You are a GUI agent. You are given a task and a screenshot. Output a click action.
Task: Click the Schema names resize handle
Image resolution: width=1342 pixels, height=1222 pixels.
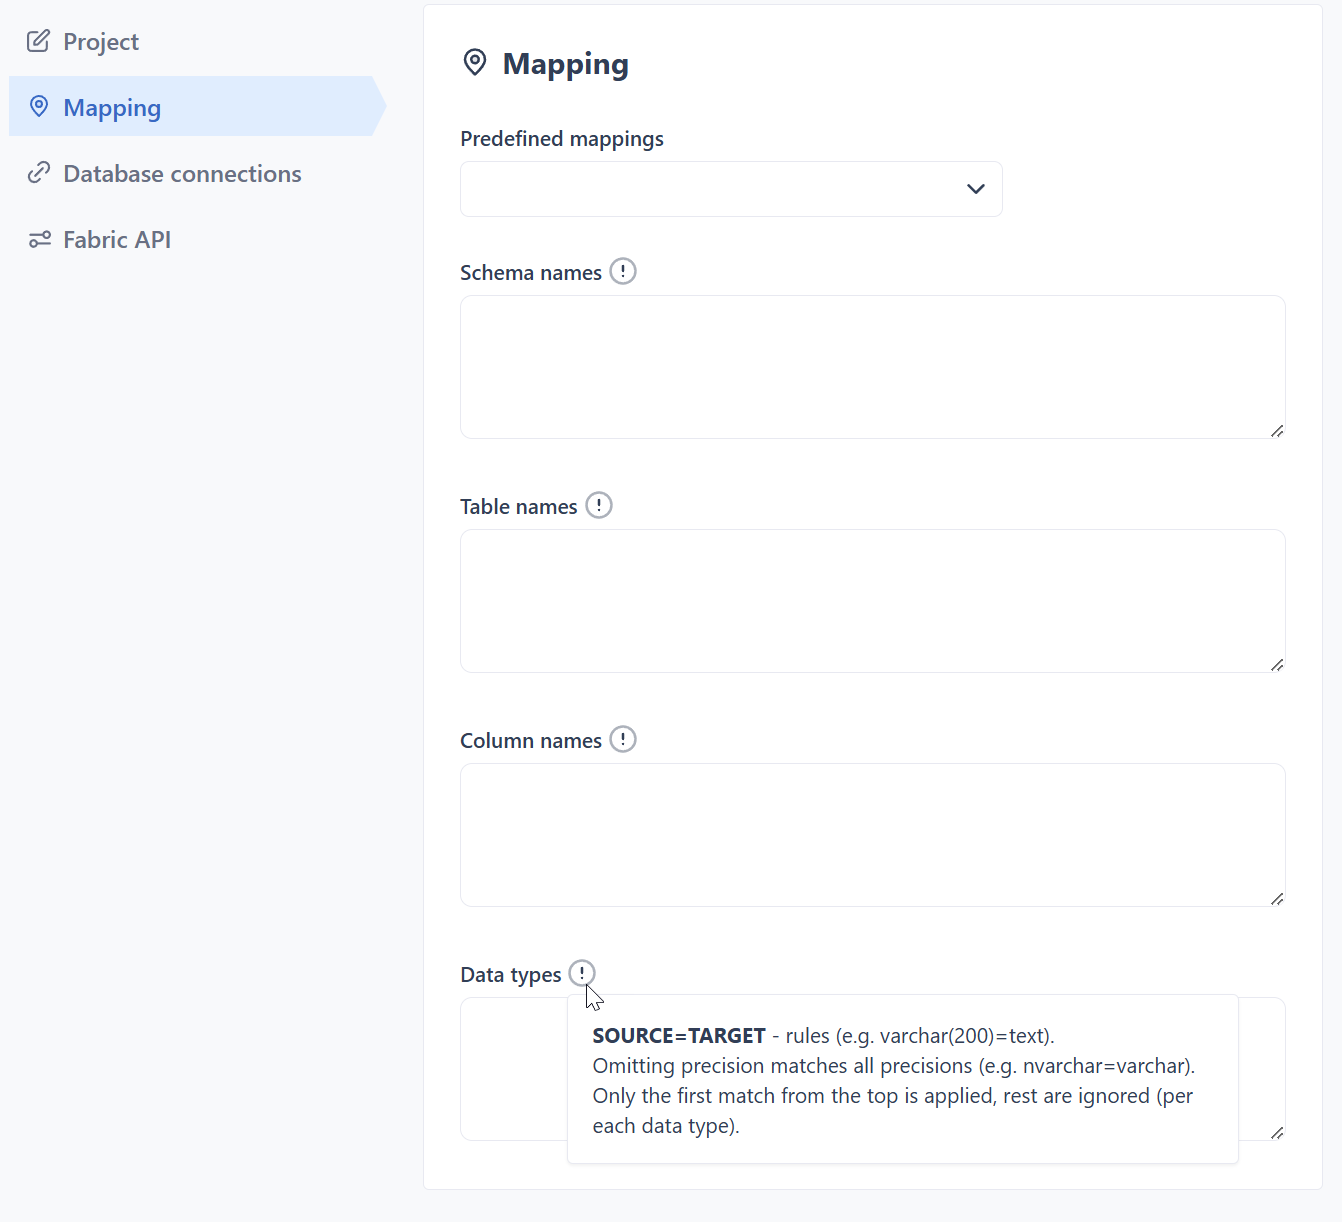(x=1276, y=430)
